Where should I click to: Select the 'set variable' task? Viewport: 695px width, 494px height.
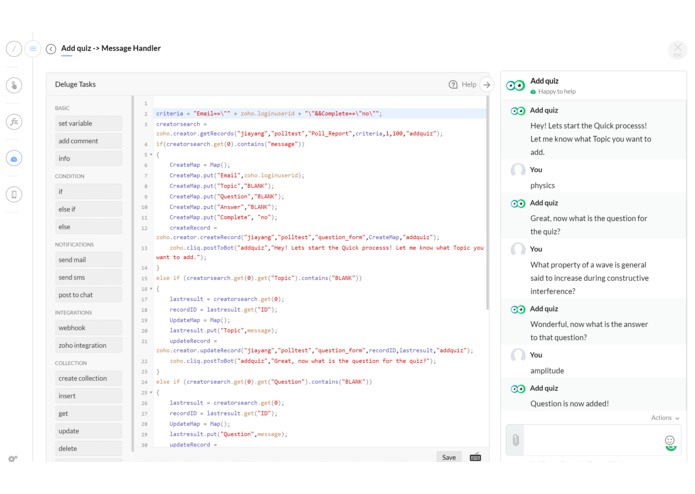tap(88, 123)
